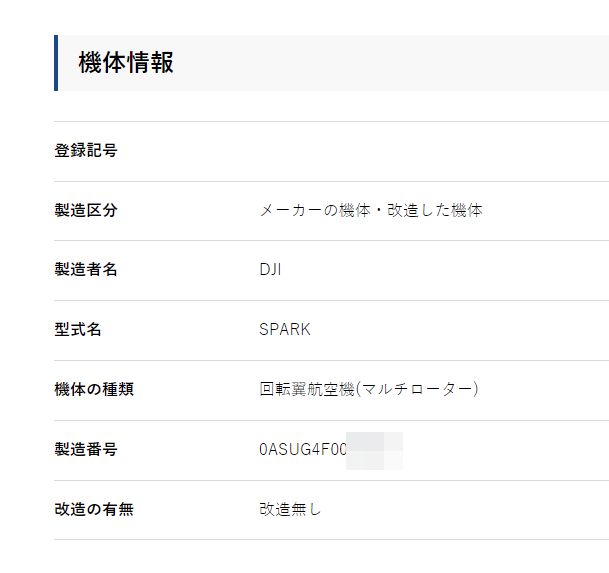Click the divider line below the 改造の有無 row
Viewport: 609px width, 573px height.
330,540
